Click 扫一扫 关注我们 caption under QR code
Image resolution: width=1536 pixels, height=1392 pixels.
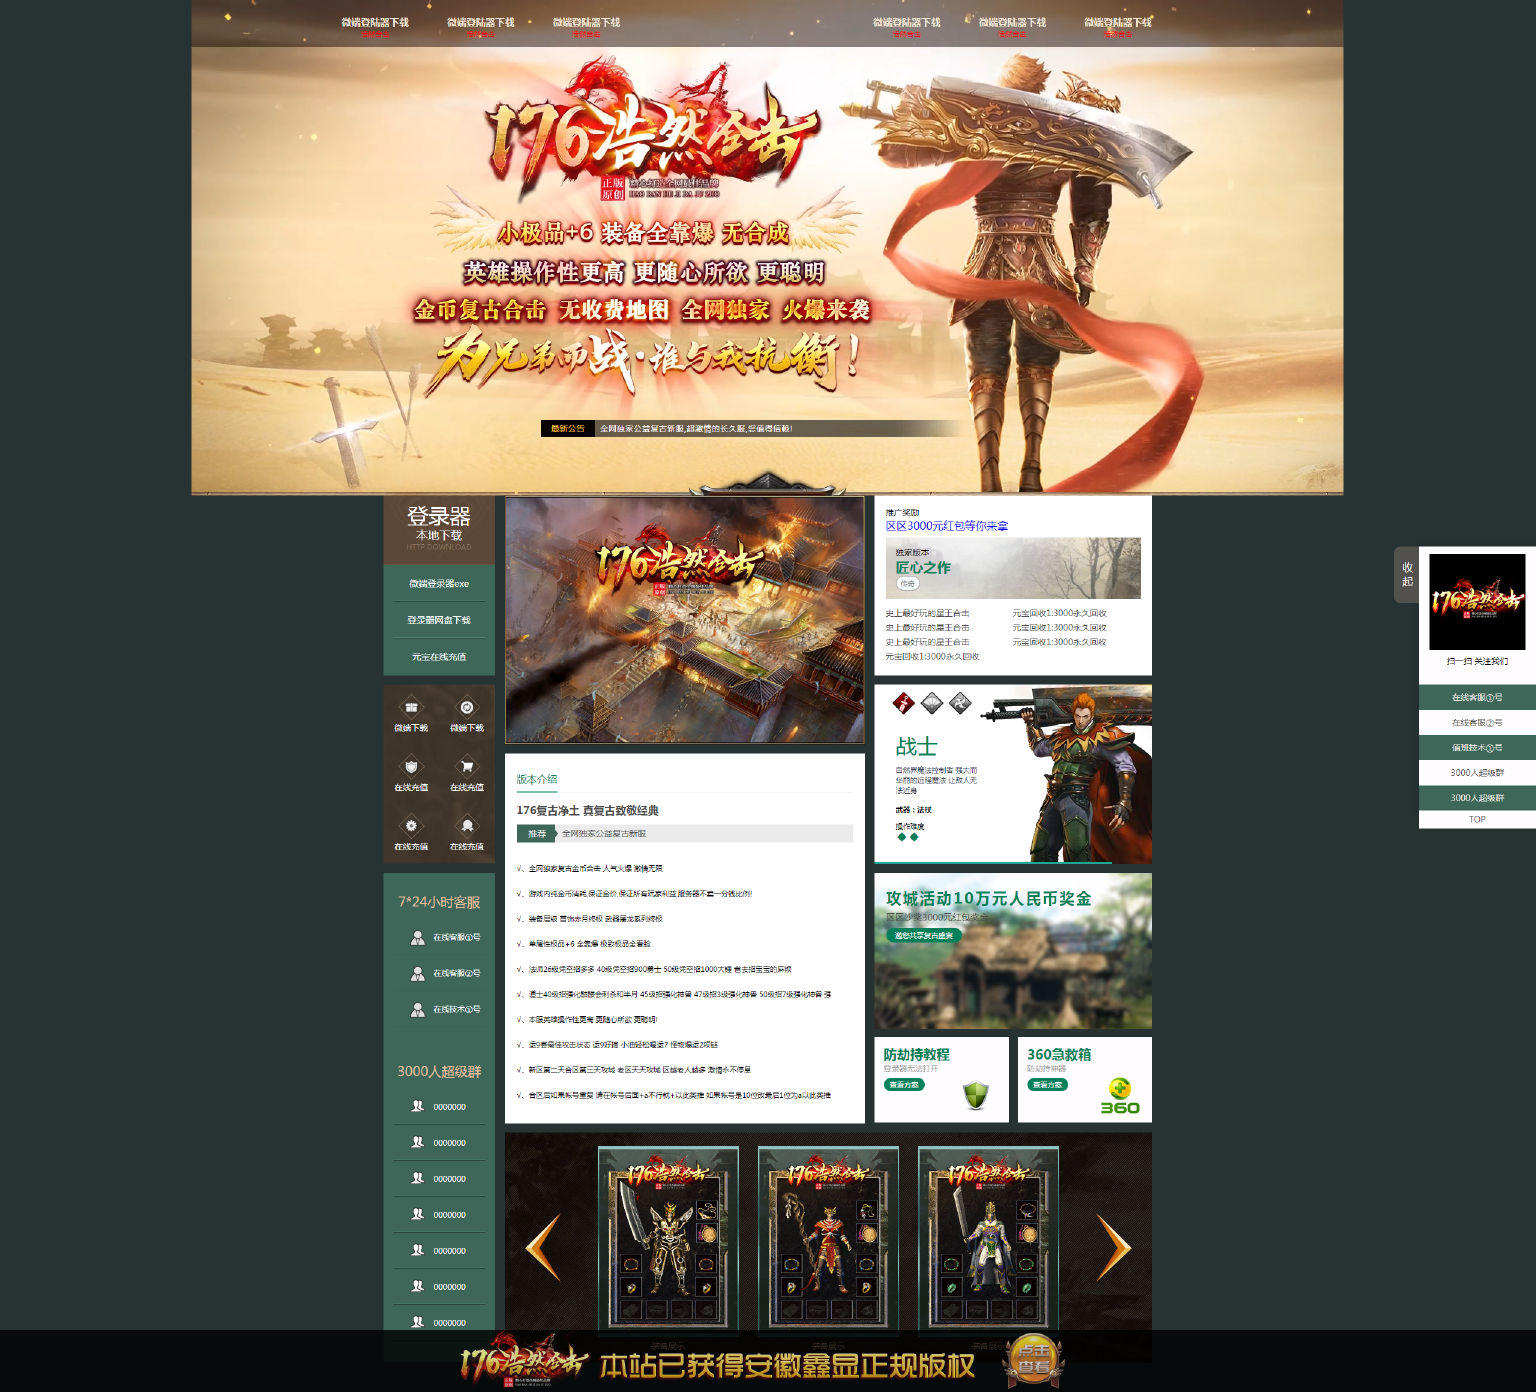pos(1477,662)
